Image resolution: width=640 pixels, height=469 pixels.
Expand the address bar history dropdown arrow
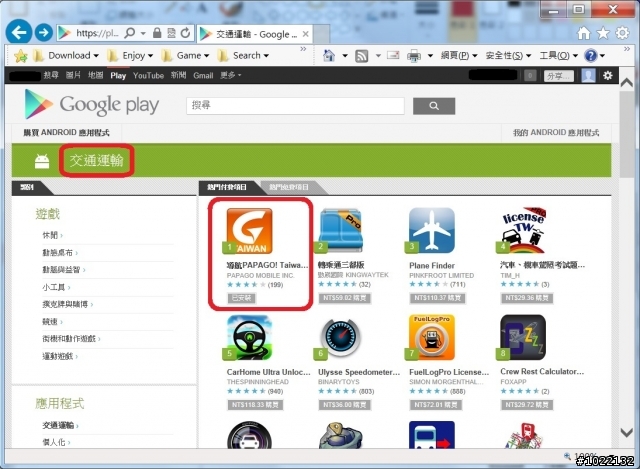[143, 33]
